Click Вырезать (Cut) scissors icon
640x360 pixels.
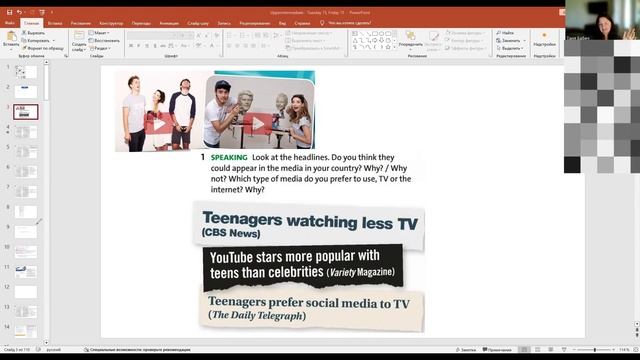point(24,33)
